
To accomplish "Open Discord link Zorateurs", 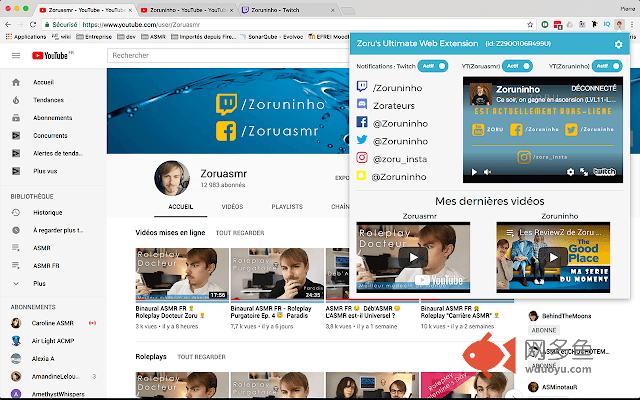I will point(394,106).
